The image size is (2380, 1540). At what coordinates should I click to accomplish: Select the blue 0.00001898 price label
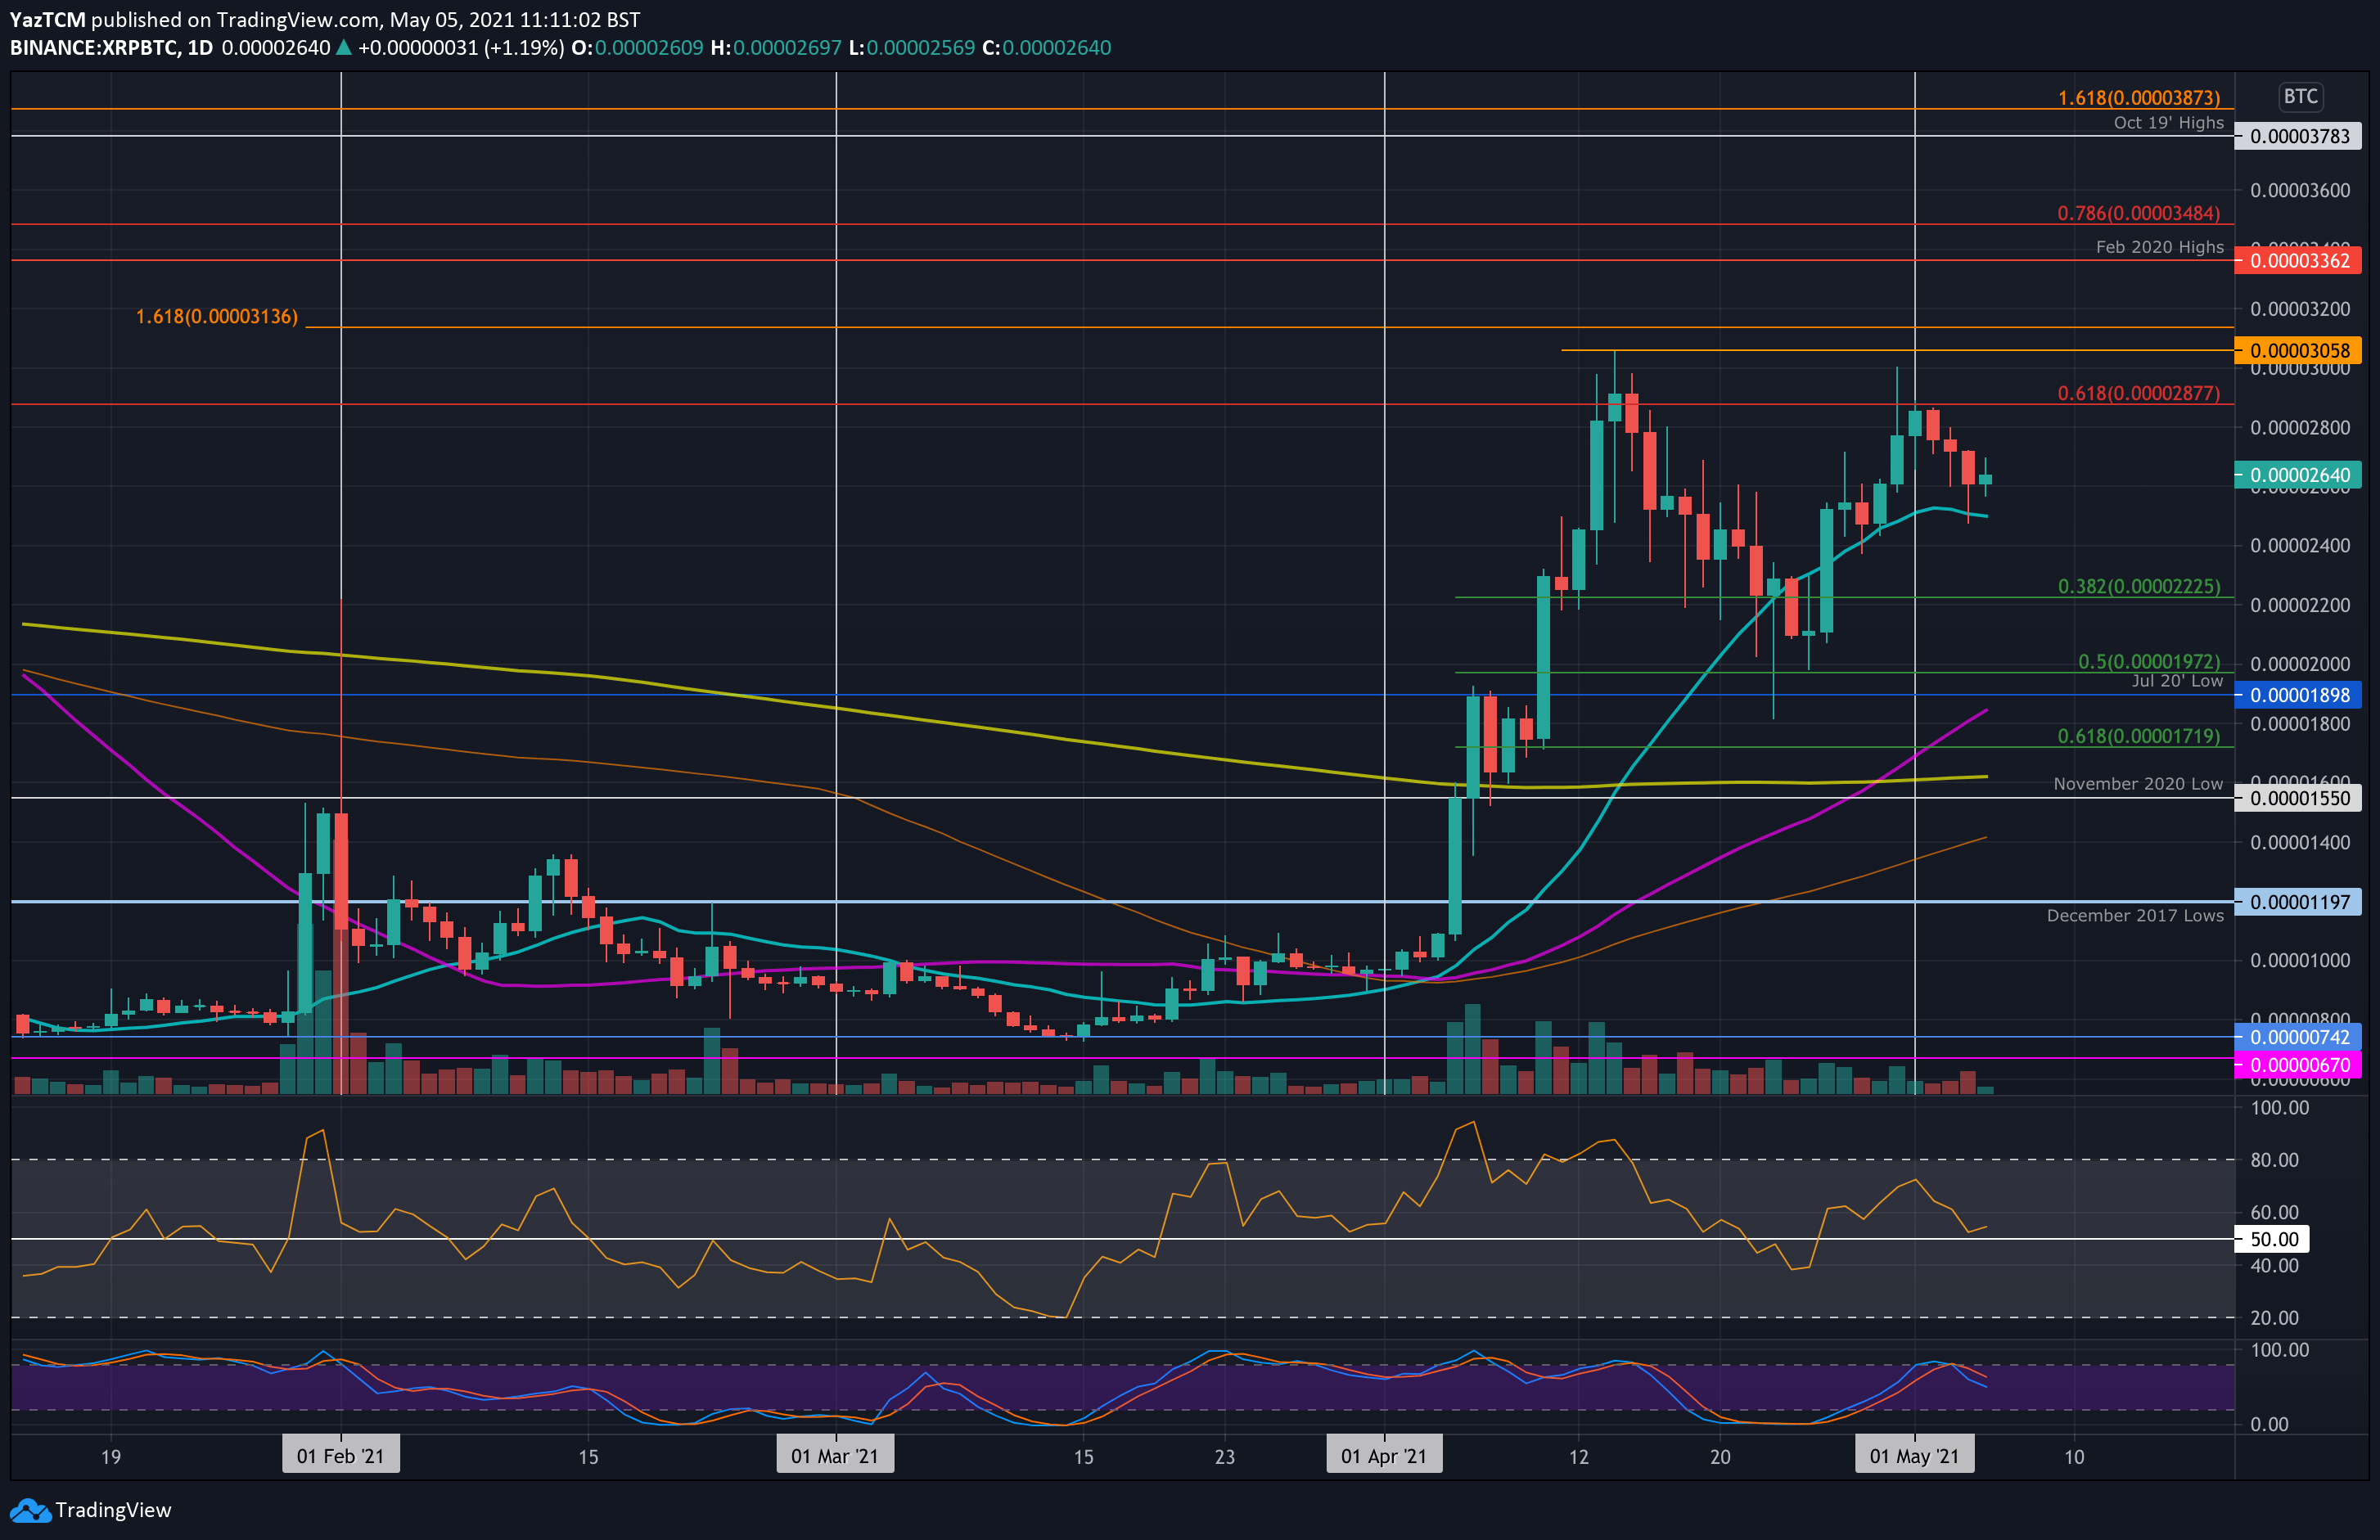tap(2298, 695)
